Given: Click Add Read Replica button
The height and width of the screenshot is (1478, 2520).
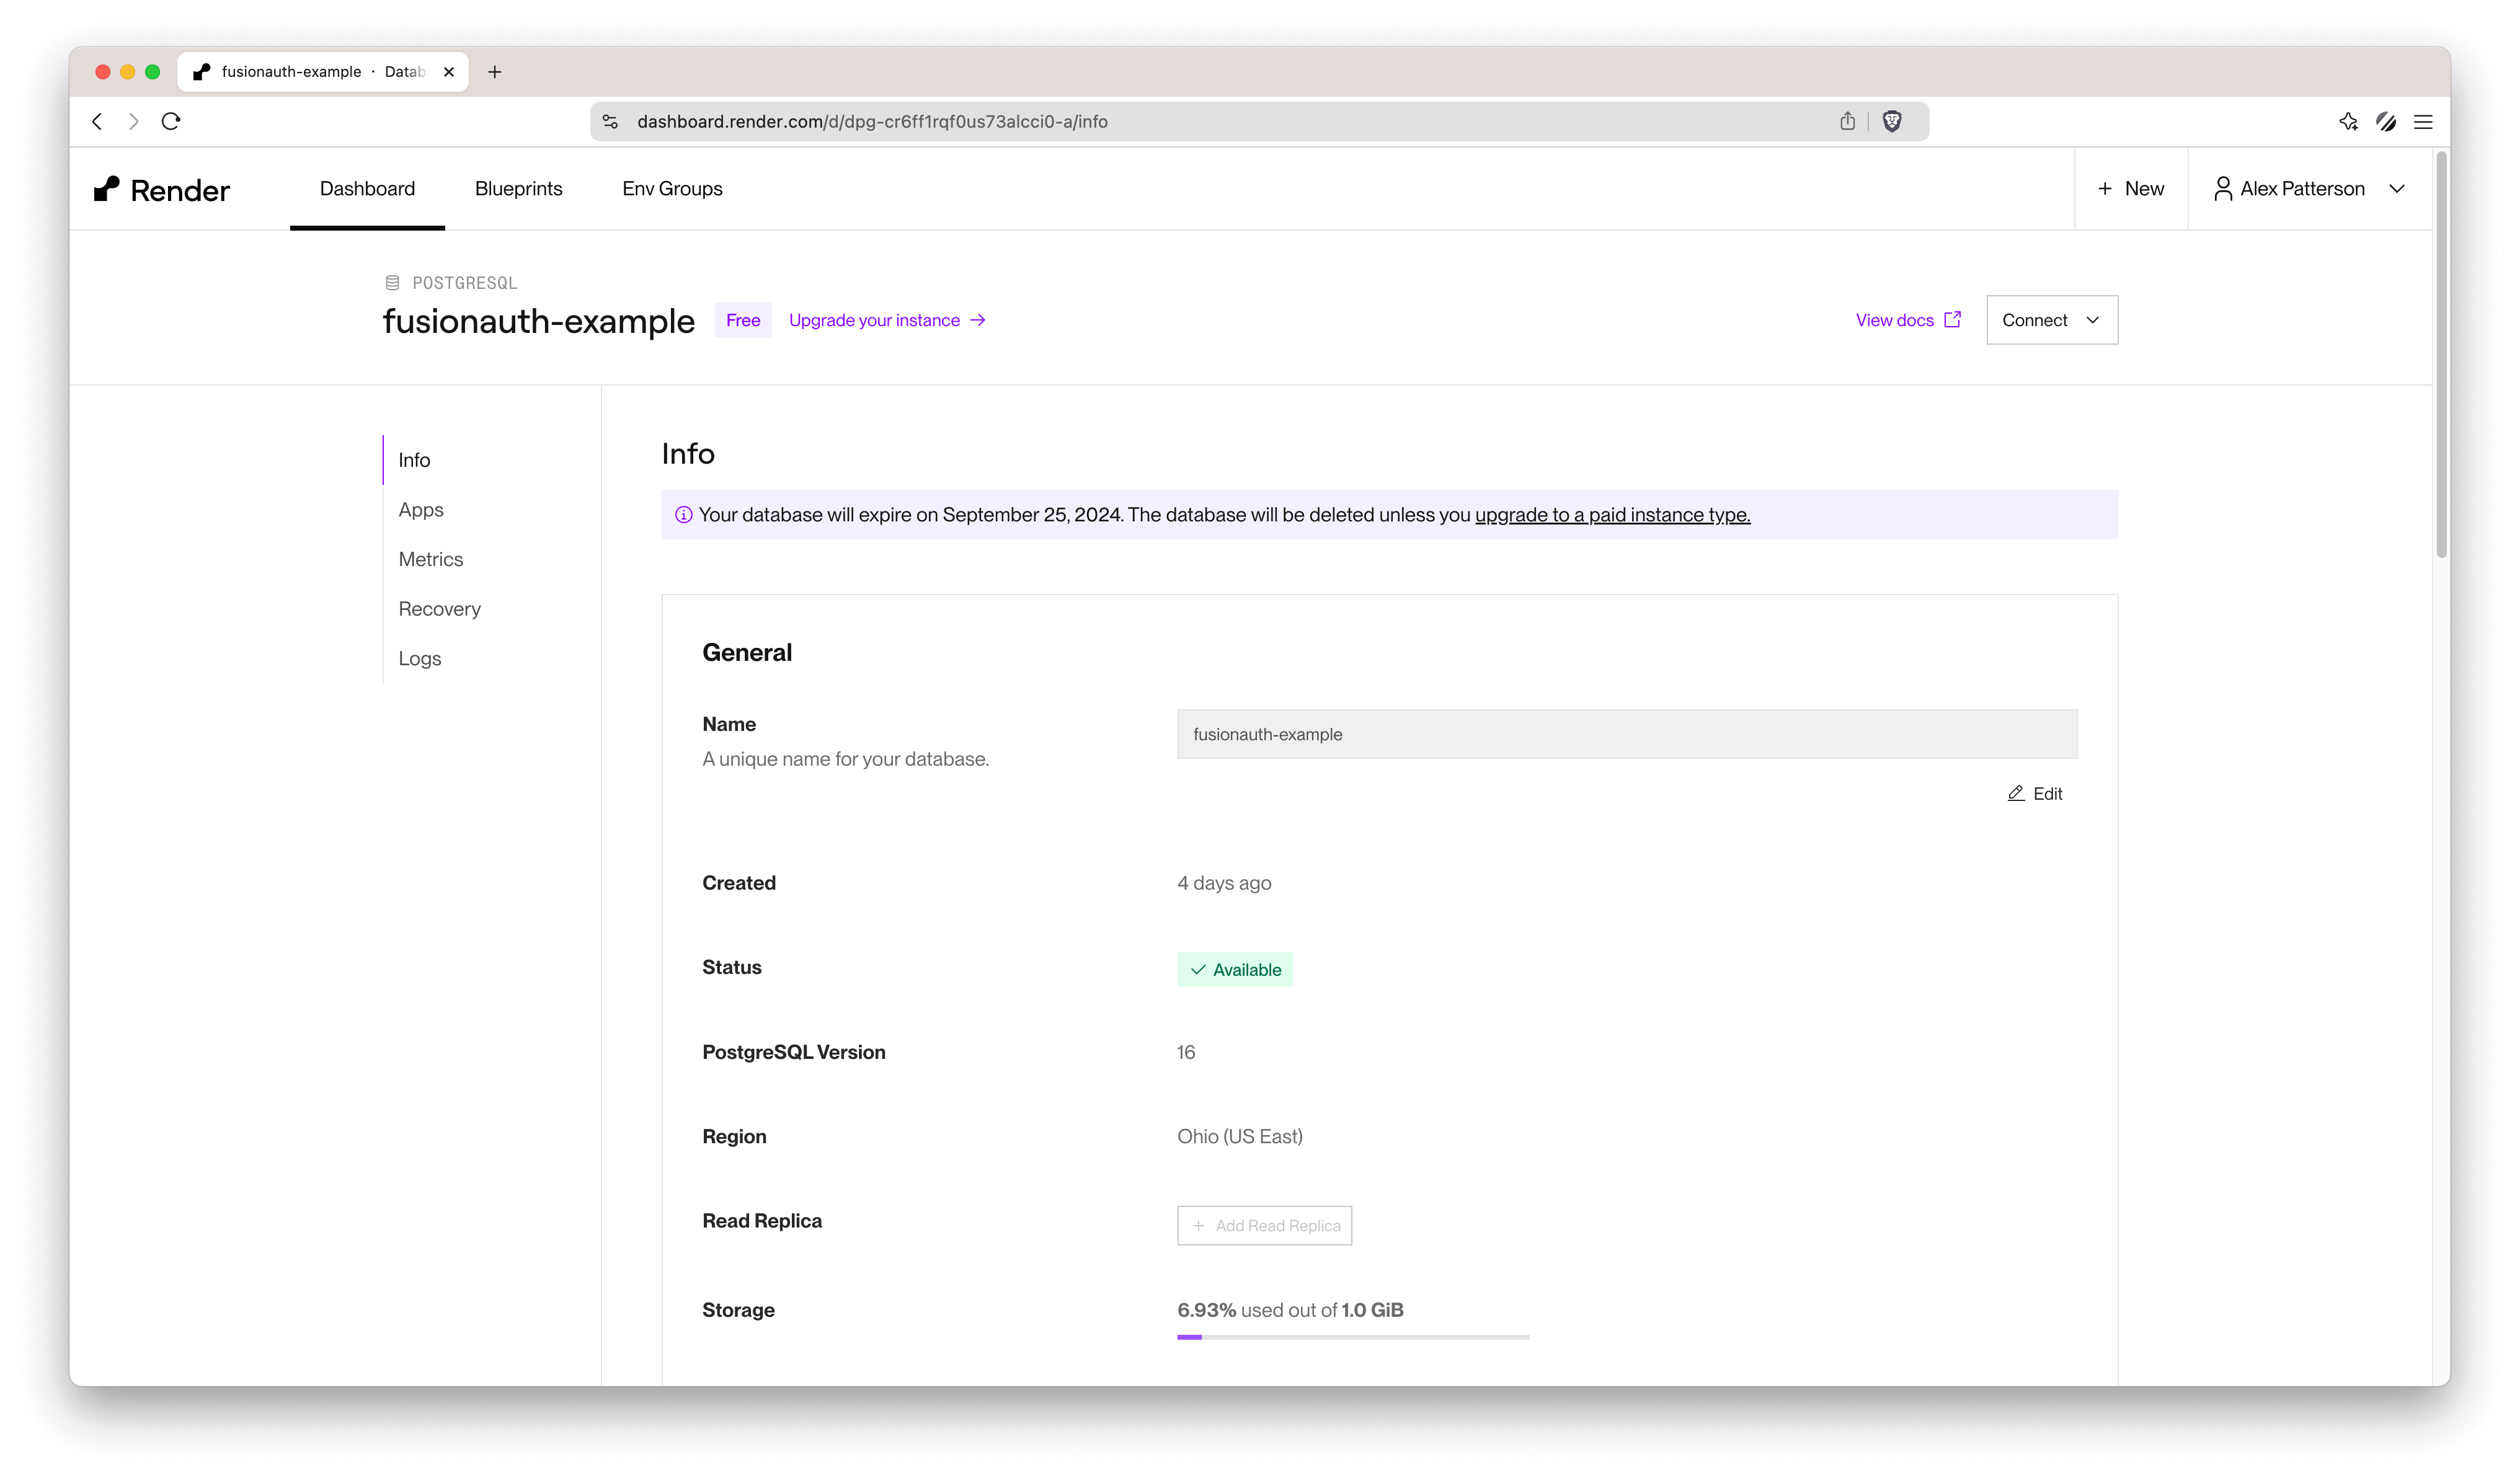Looking at the screenshot, I should point(1264,1226).
